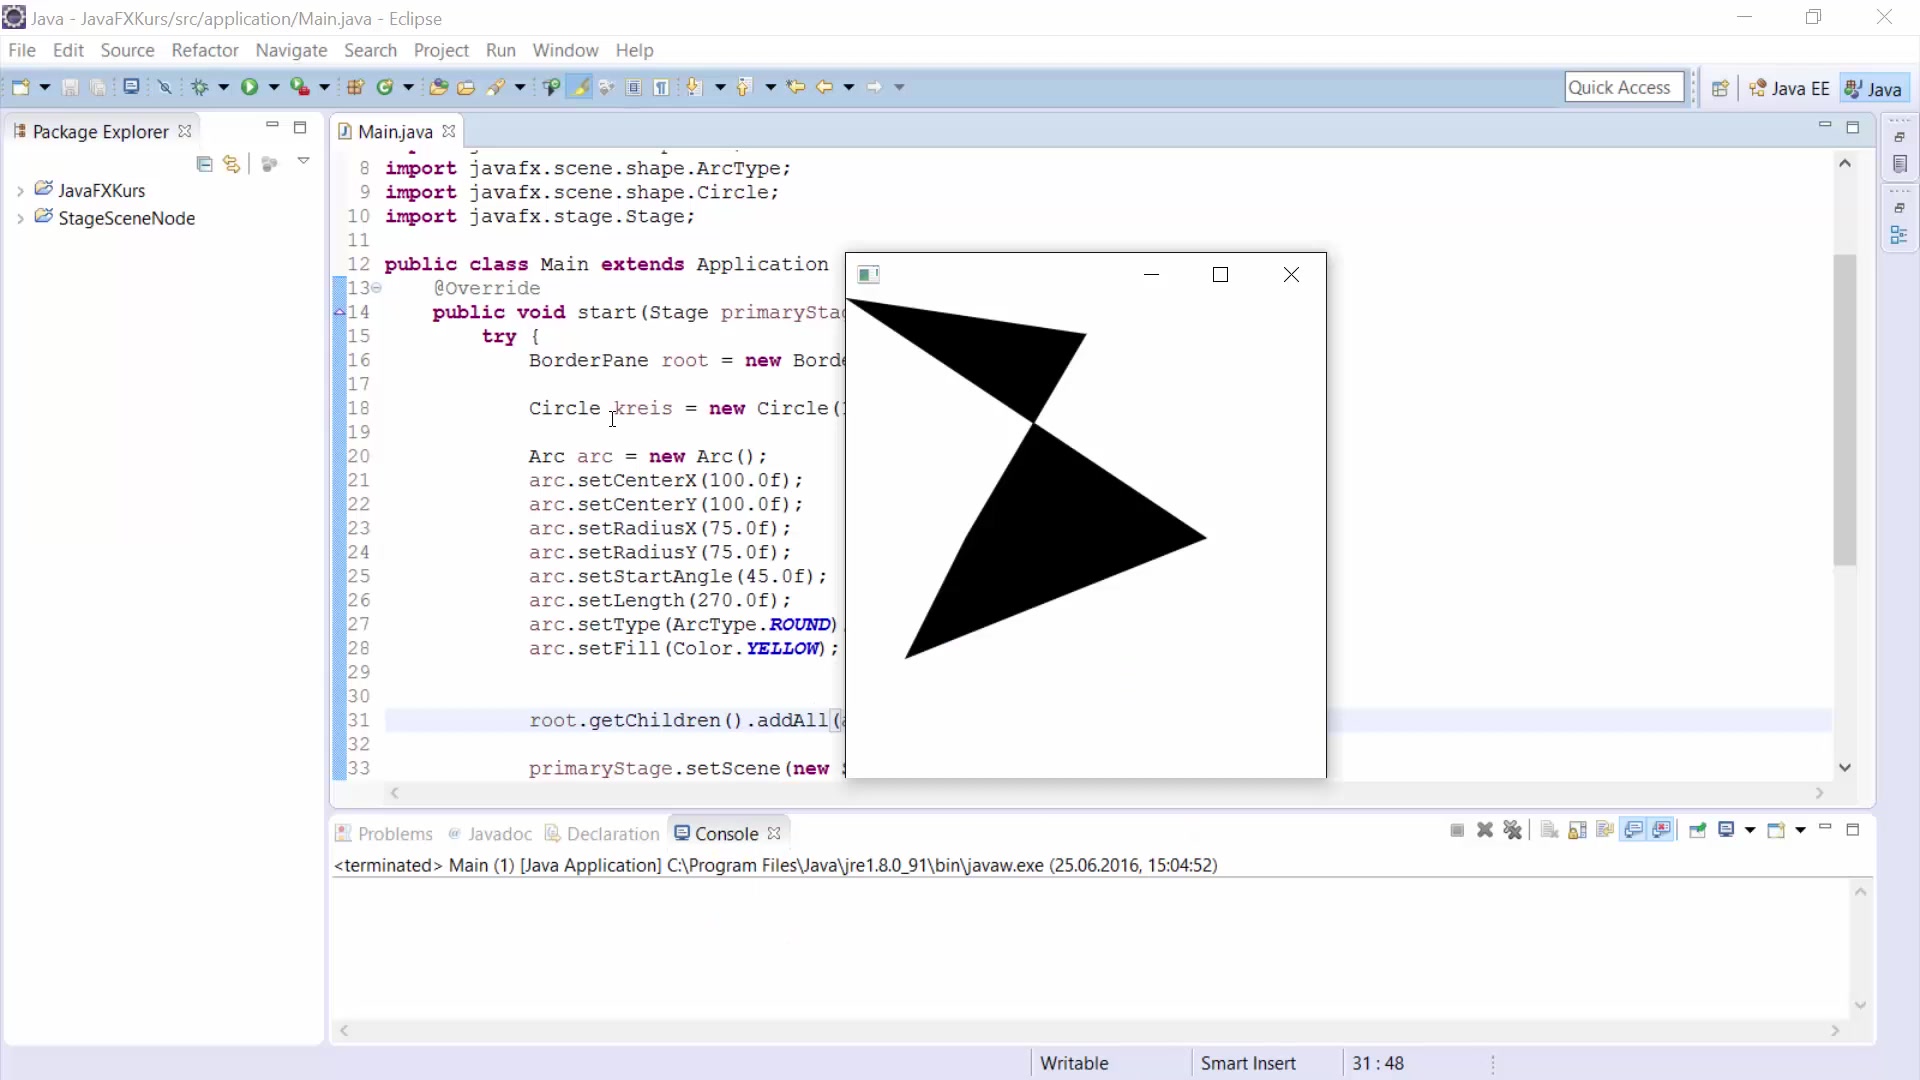This screenshot has width=1920, height=1080.
Task: Open the Refactor menu
Action: tap(204, 50)
